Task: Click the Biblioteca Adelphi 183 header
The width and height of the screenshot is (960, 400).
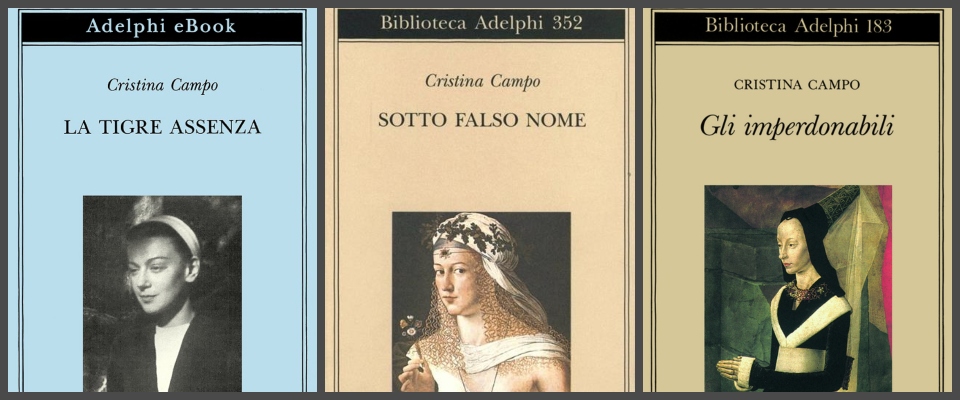Action: 798,26
